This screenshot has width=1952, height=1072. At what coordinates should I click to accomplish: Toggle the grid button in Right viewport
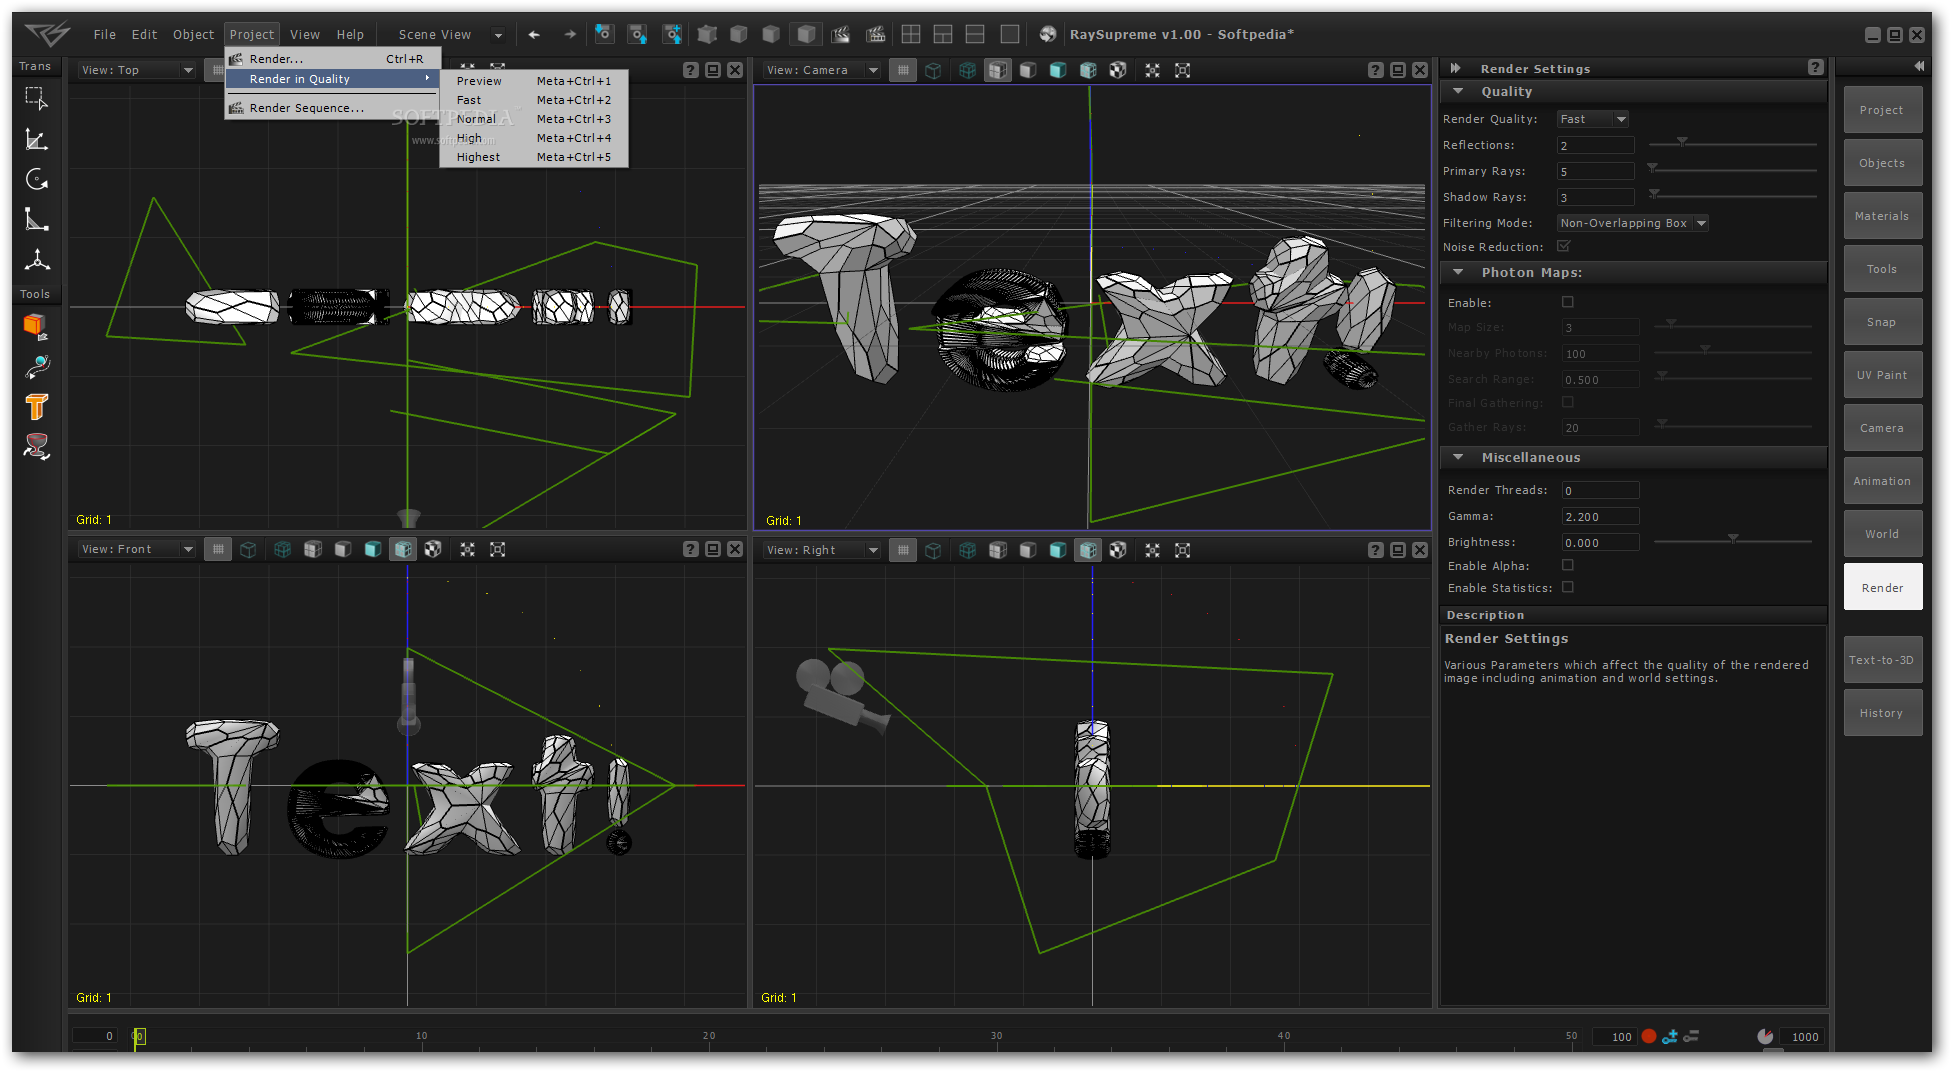pyautogui.click(x=902, y=550)
